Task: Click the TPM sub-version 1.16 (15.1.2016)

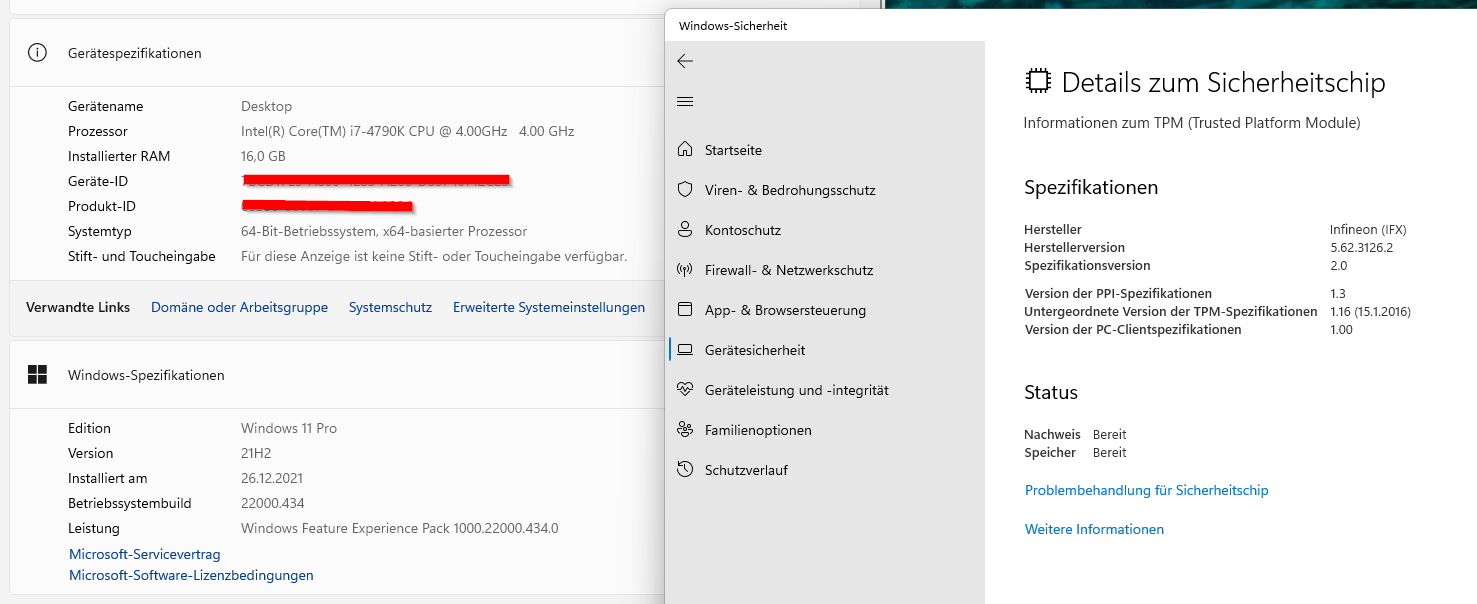Action: (x=1370, y=312)
